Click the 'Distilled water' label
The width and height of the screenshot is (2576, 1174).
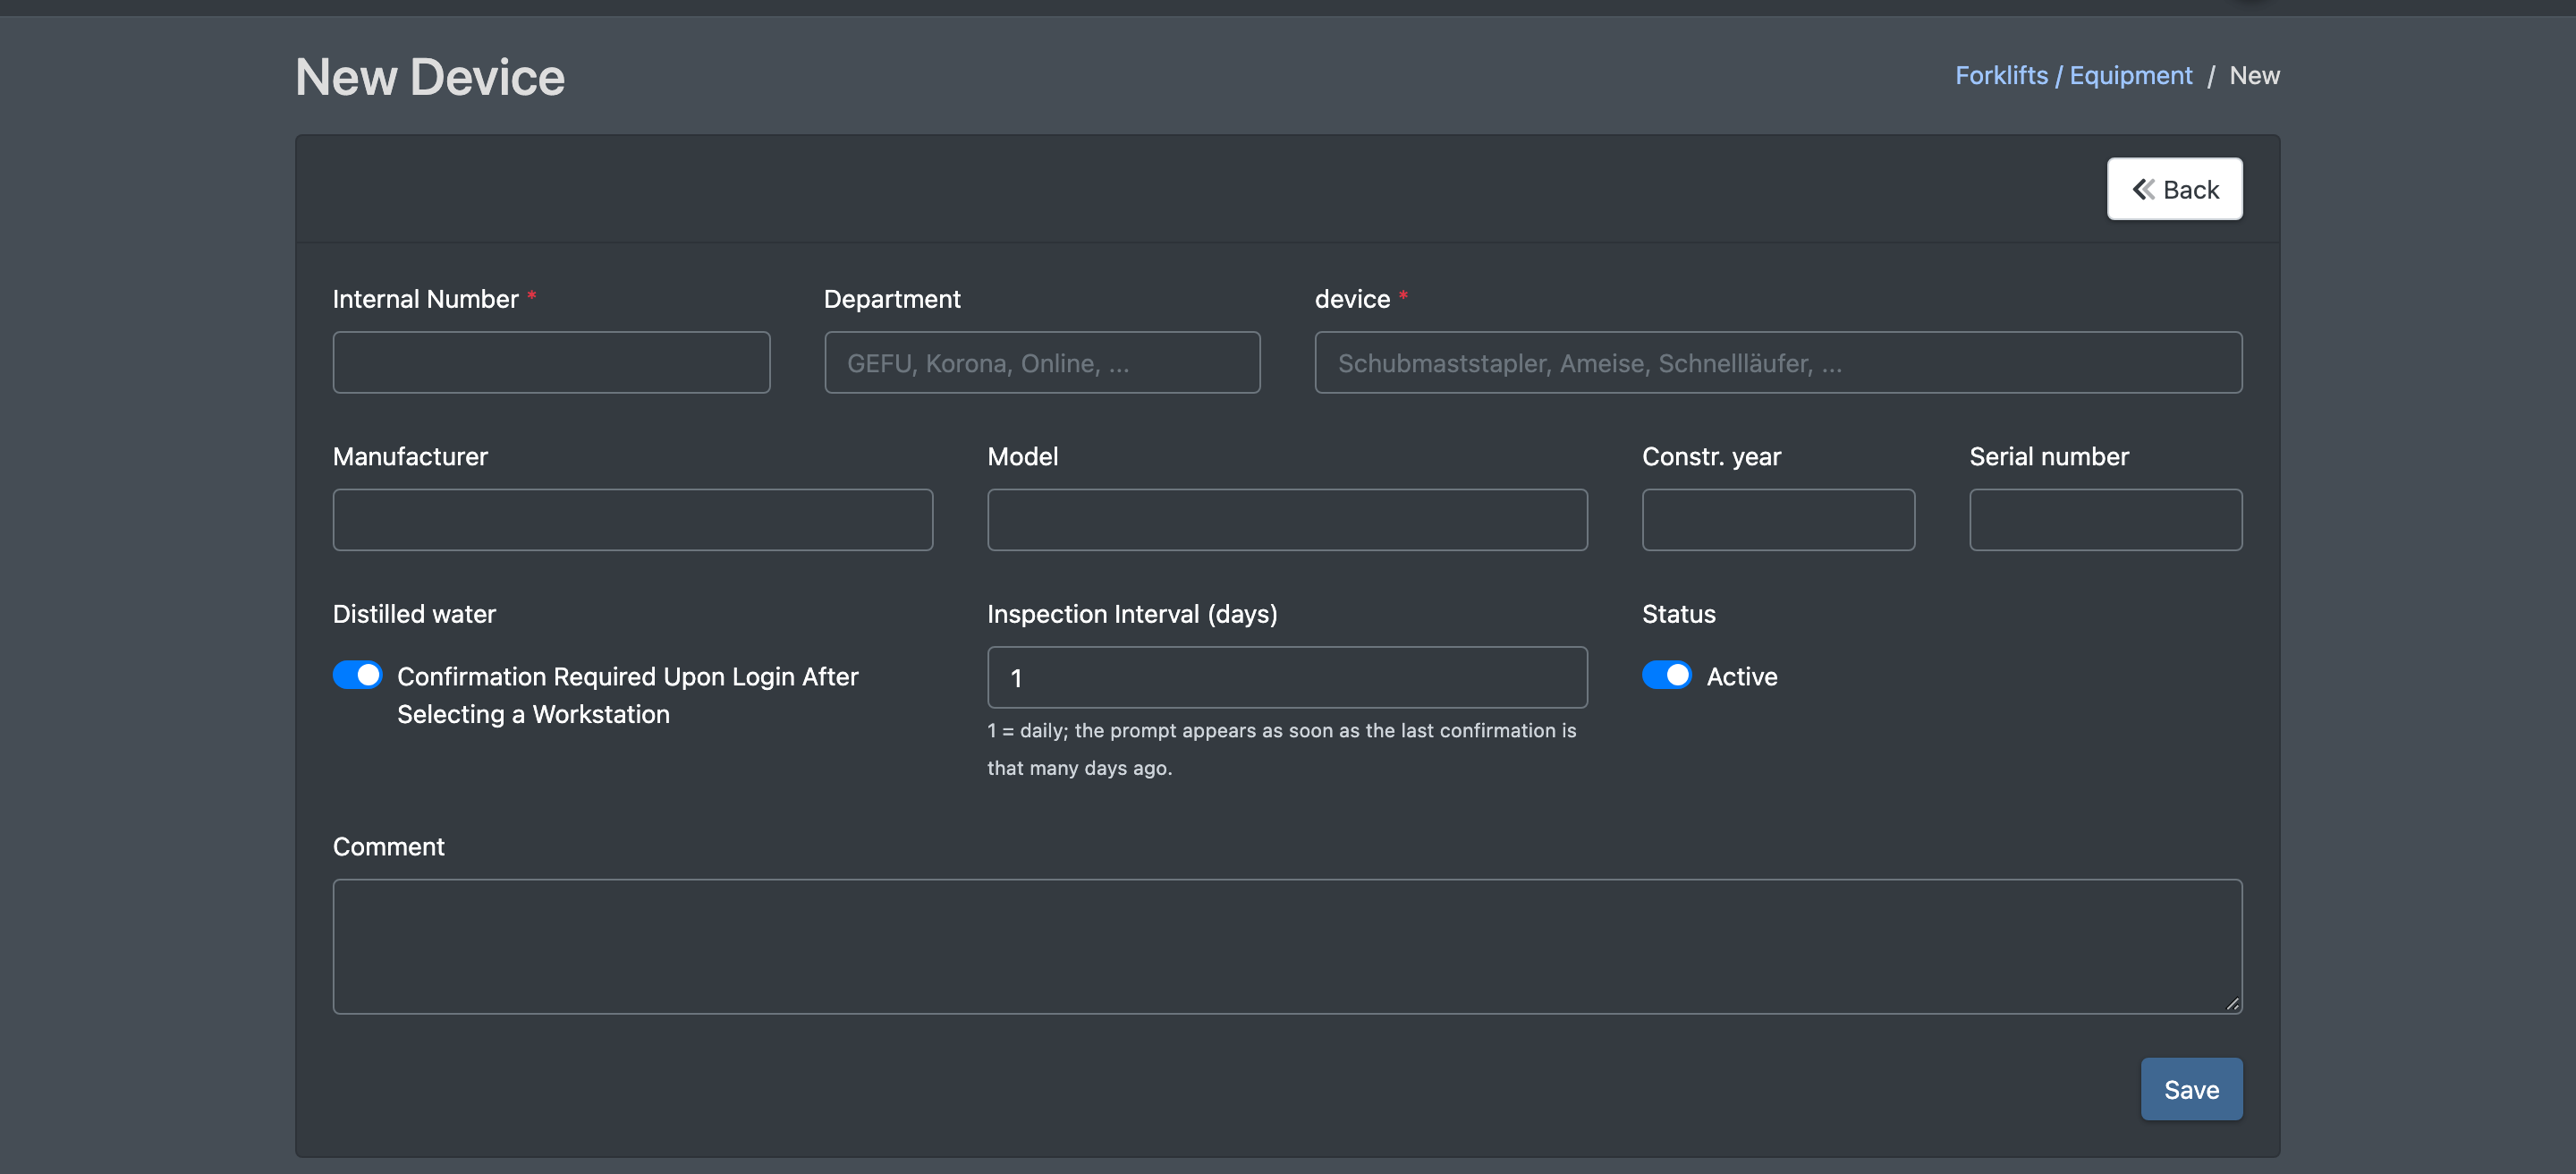click(414, 613)
